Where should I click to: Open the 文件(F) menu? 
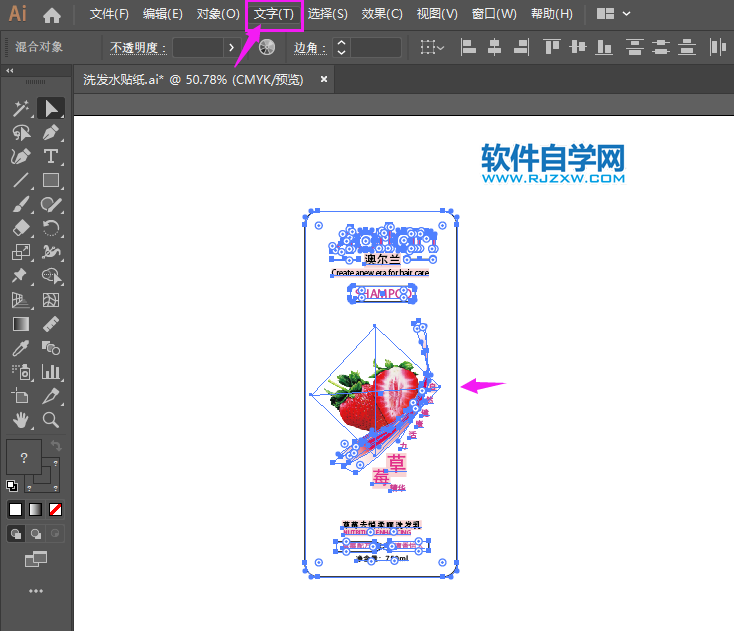coord(109,14)
